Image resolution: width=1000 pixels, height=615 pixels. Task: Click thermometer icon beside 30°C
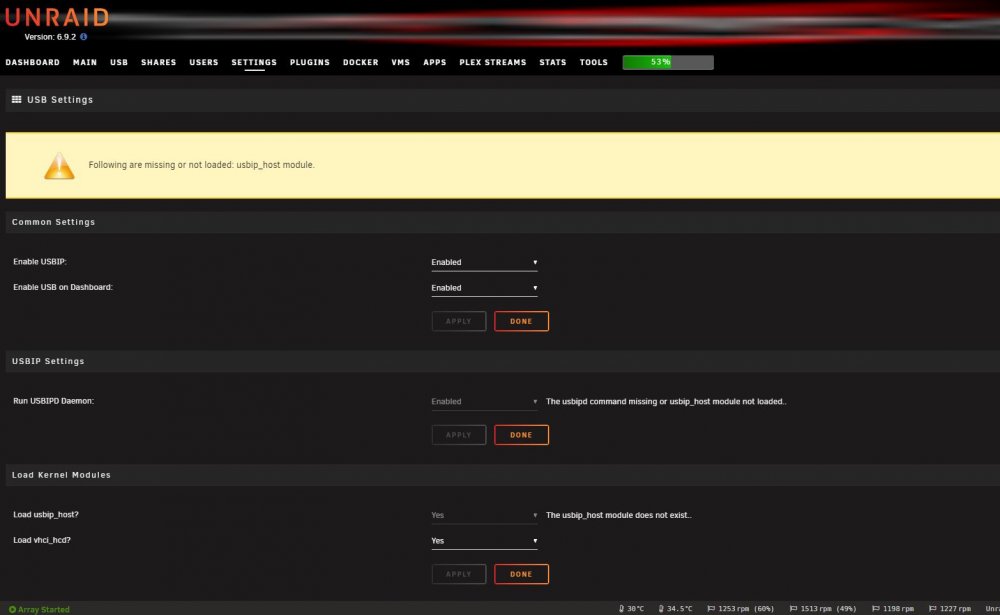coord(621,609)
